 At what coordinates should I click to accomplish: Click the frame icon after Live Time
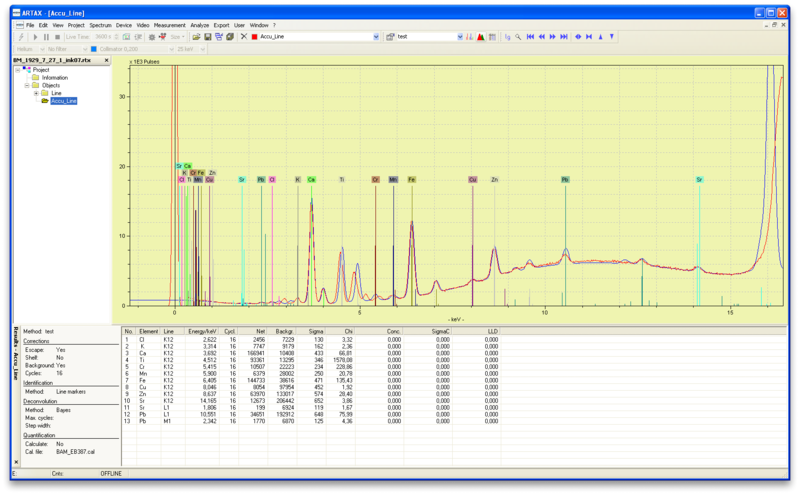tap(126, 37)
